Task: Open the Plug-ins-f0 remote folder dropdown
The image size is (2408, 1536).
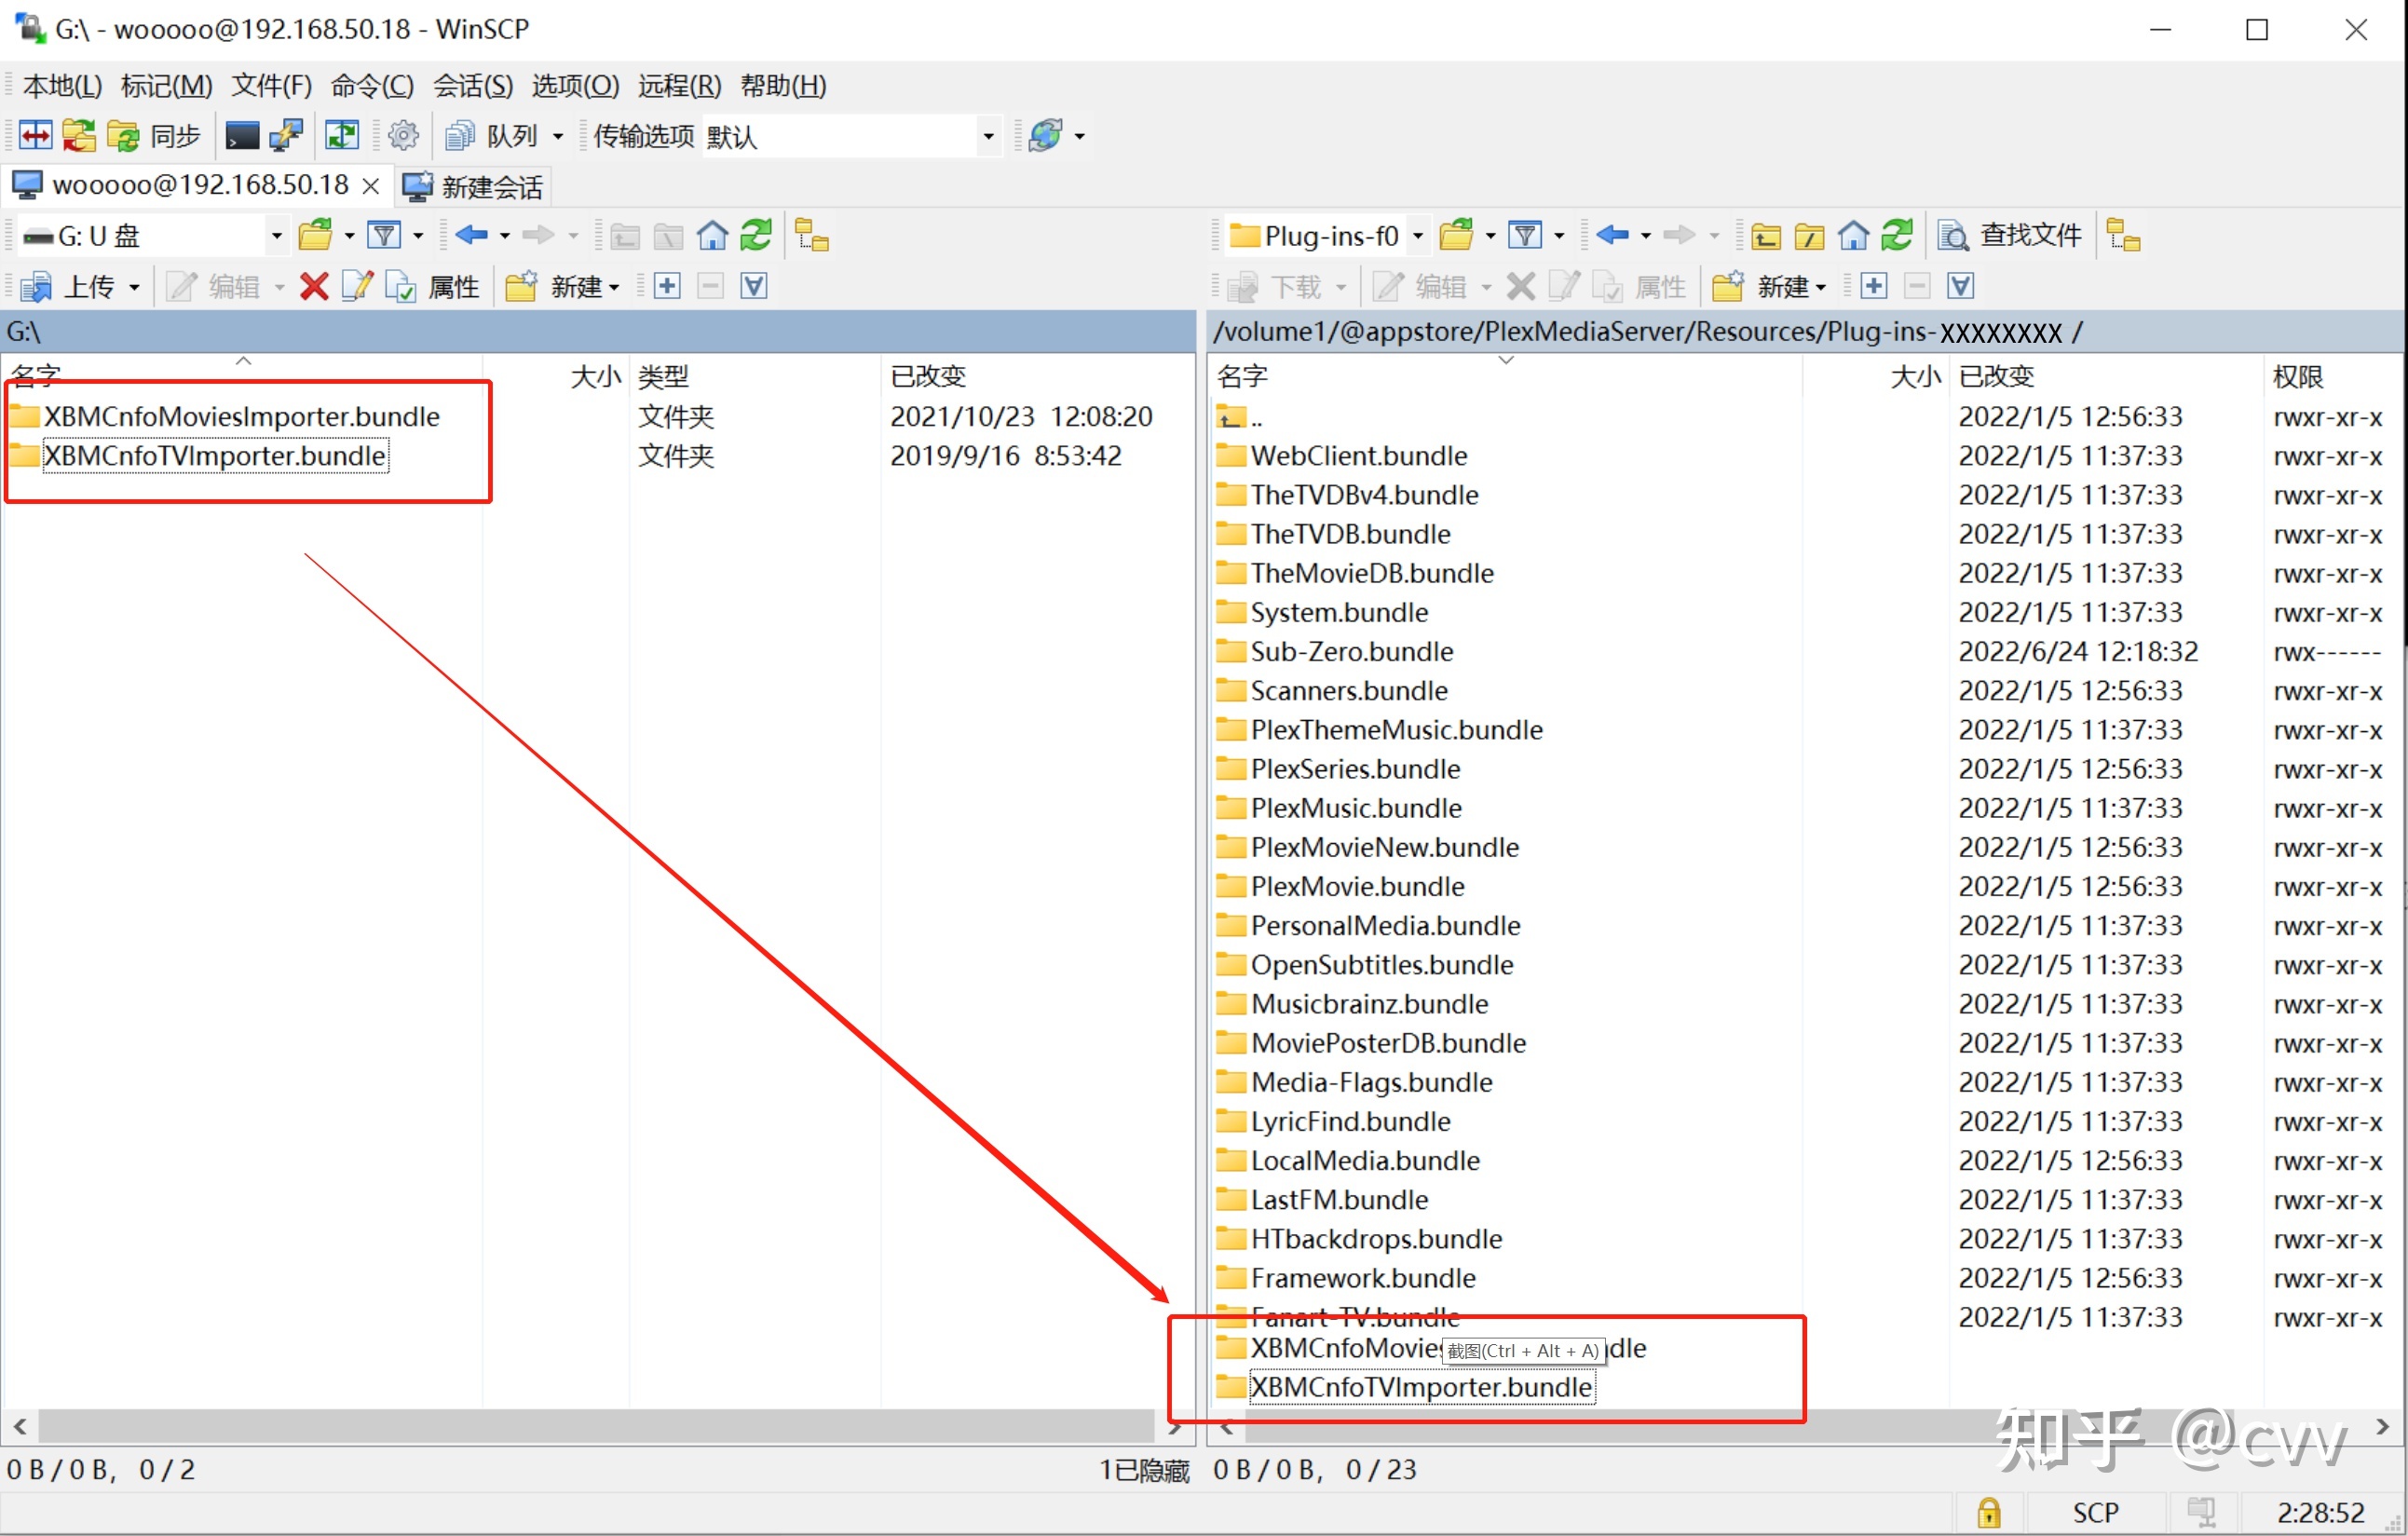Action: pyautogui.click(x=1417, y=236)
